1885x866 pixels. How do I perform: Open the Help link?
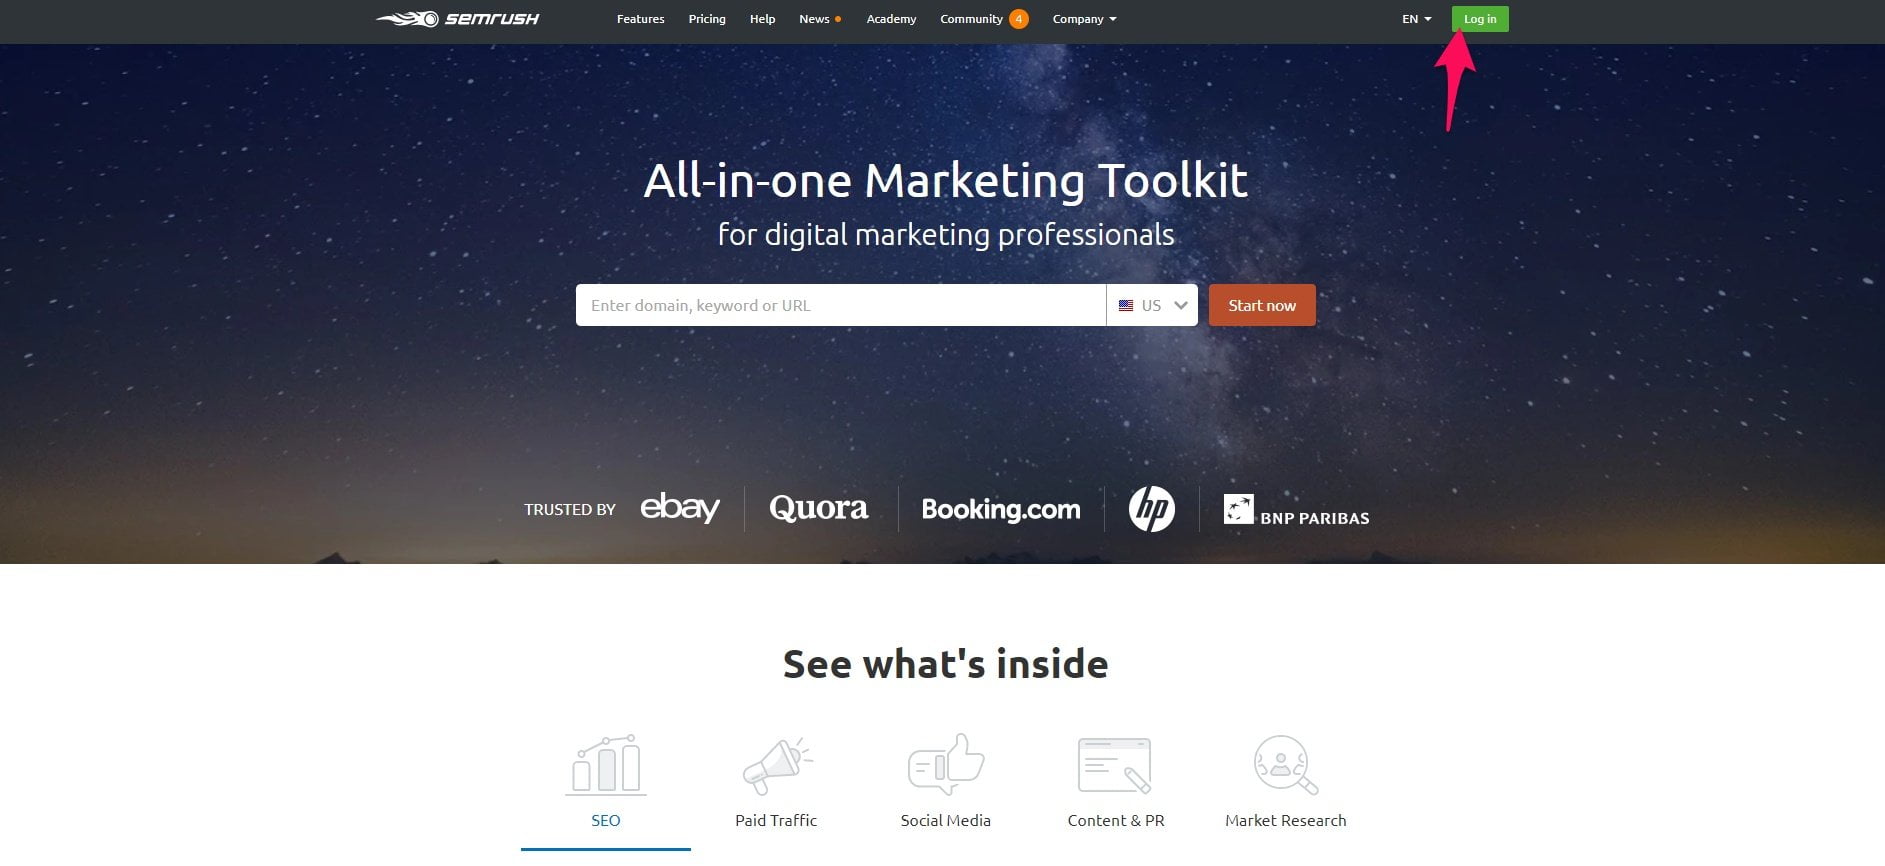[x=762, y=19]
